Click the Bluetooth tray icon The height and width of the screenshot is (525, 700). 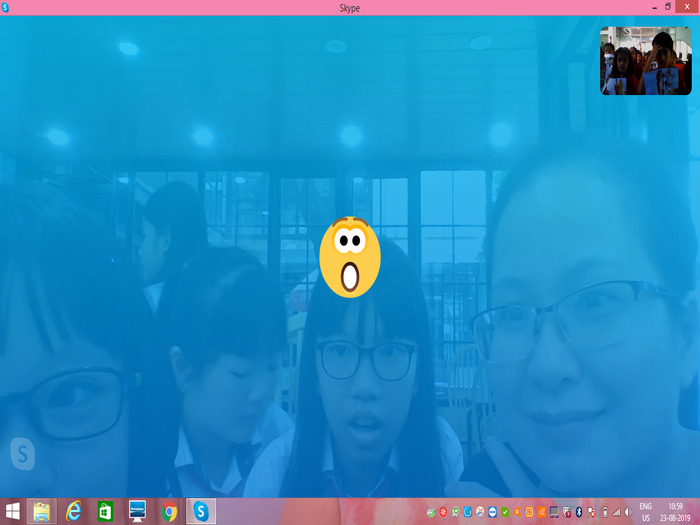tap(579, 512)
